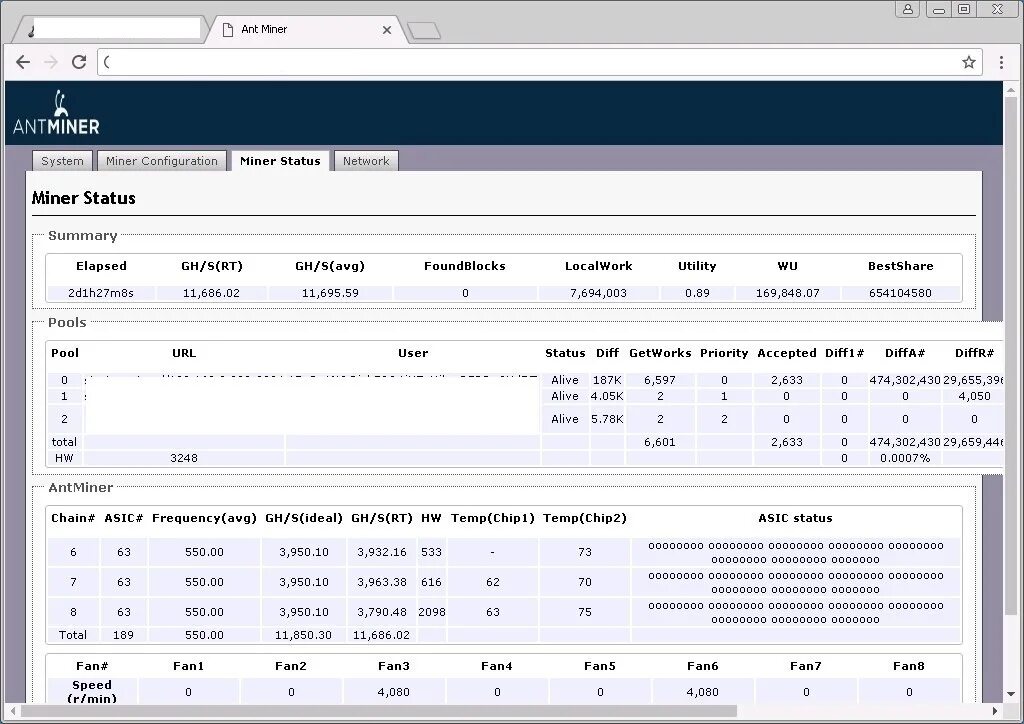The width and height of the screenshot is (1024, 724).
Task: Click the DiffR# value 4,050
Action: [974, 396]
